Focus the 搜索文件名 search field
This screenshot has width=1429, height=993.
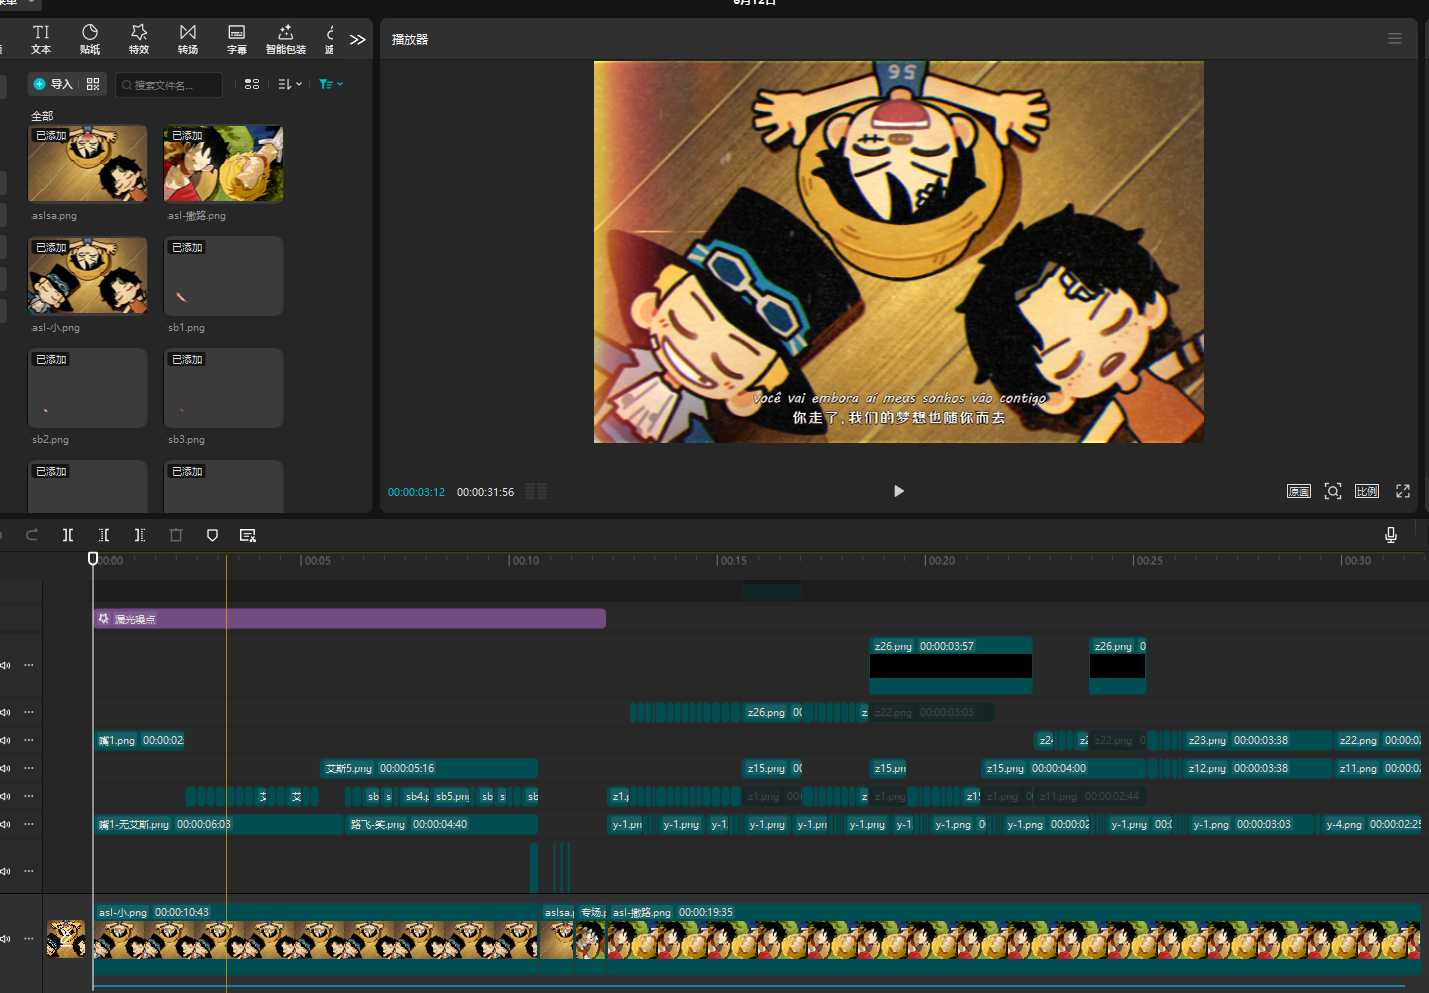coord(169,85)
